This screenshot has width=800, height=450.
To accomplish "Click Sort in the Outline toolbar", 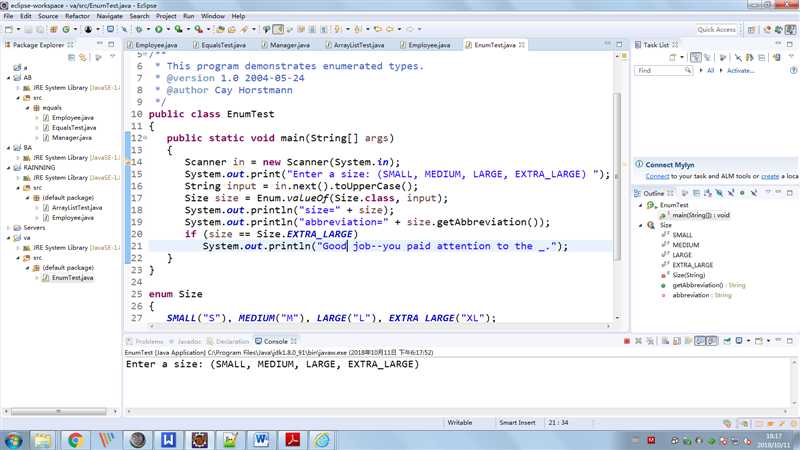I will pyautogui.click(x=708, y=193).
